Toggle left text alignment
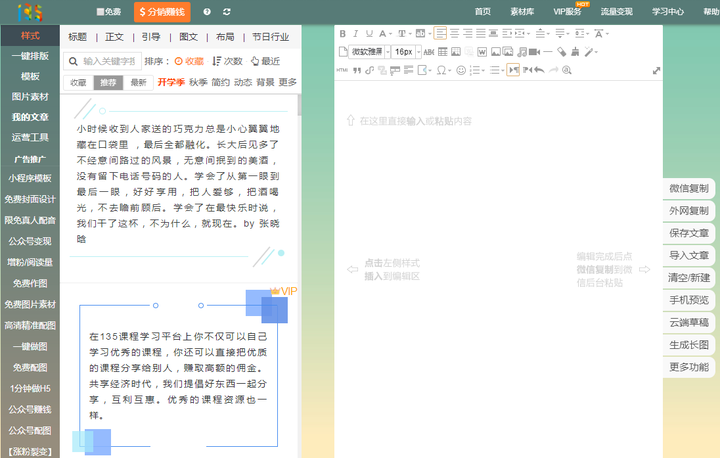The image size is (720, 458). tap(440, 34)
